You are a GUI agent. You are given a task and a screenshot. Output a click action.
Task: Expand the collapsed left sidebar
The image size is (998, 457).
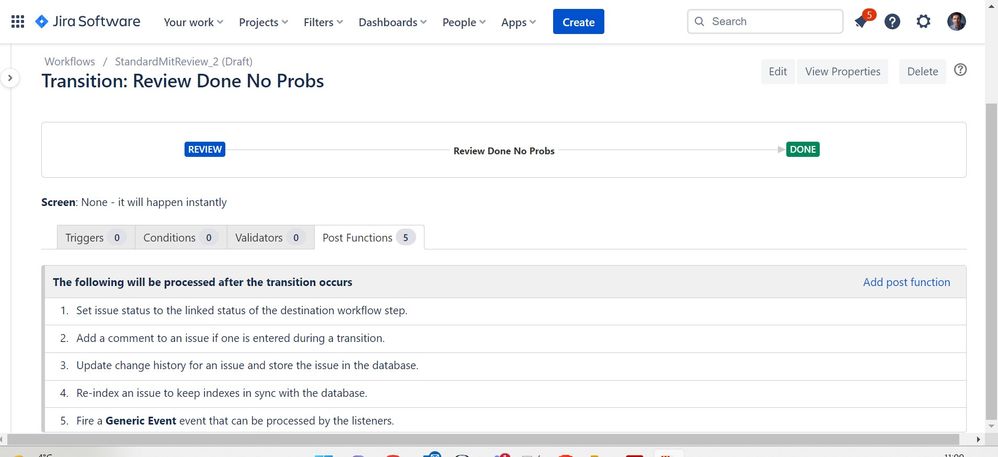[10, 78]
